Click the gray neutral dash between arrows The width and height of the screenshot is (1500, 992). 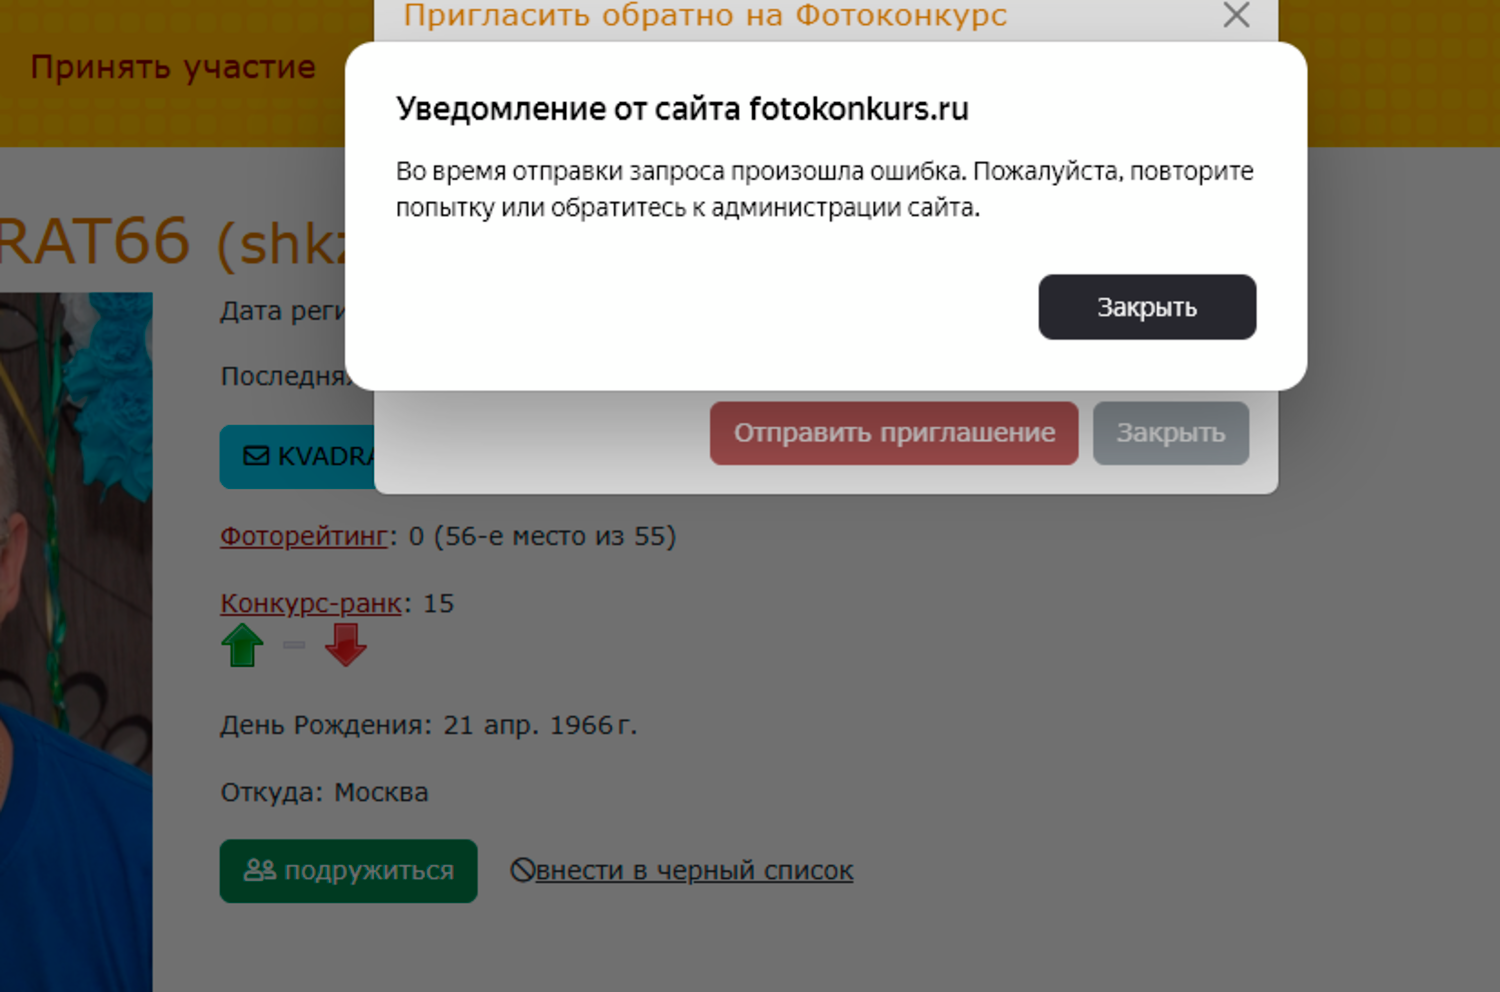point(294,645)
